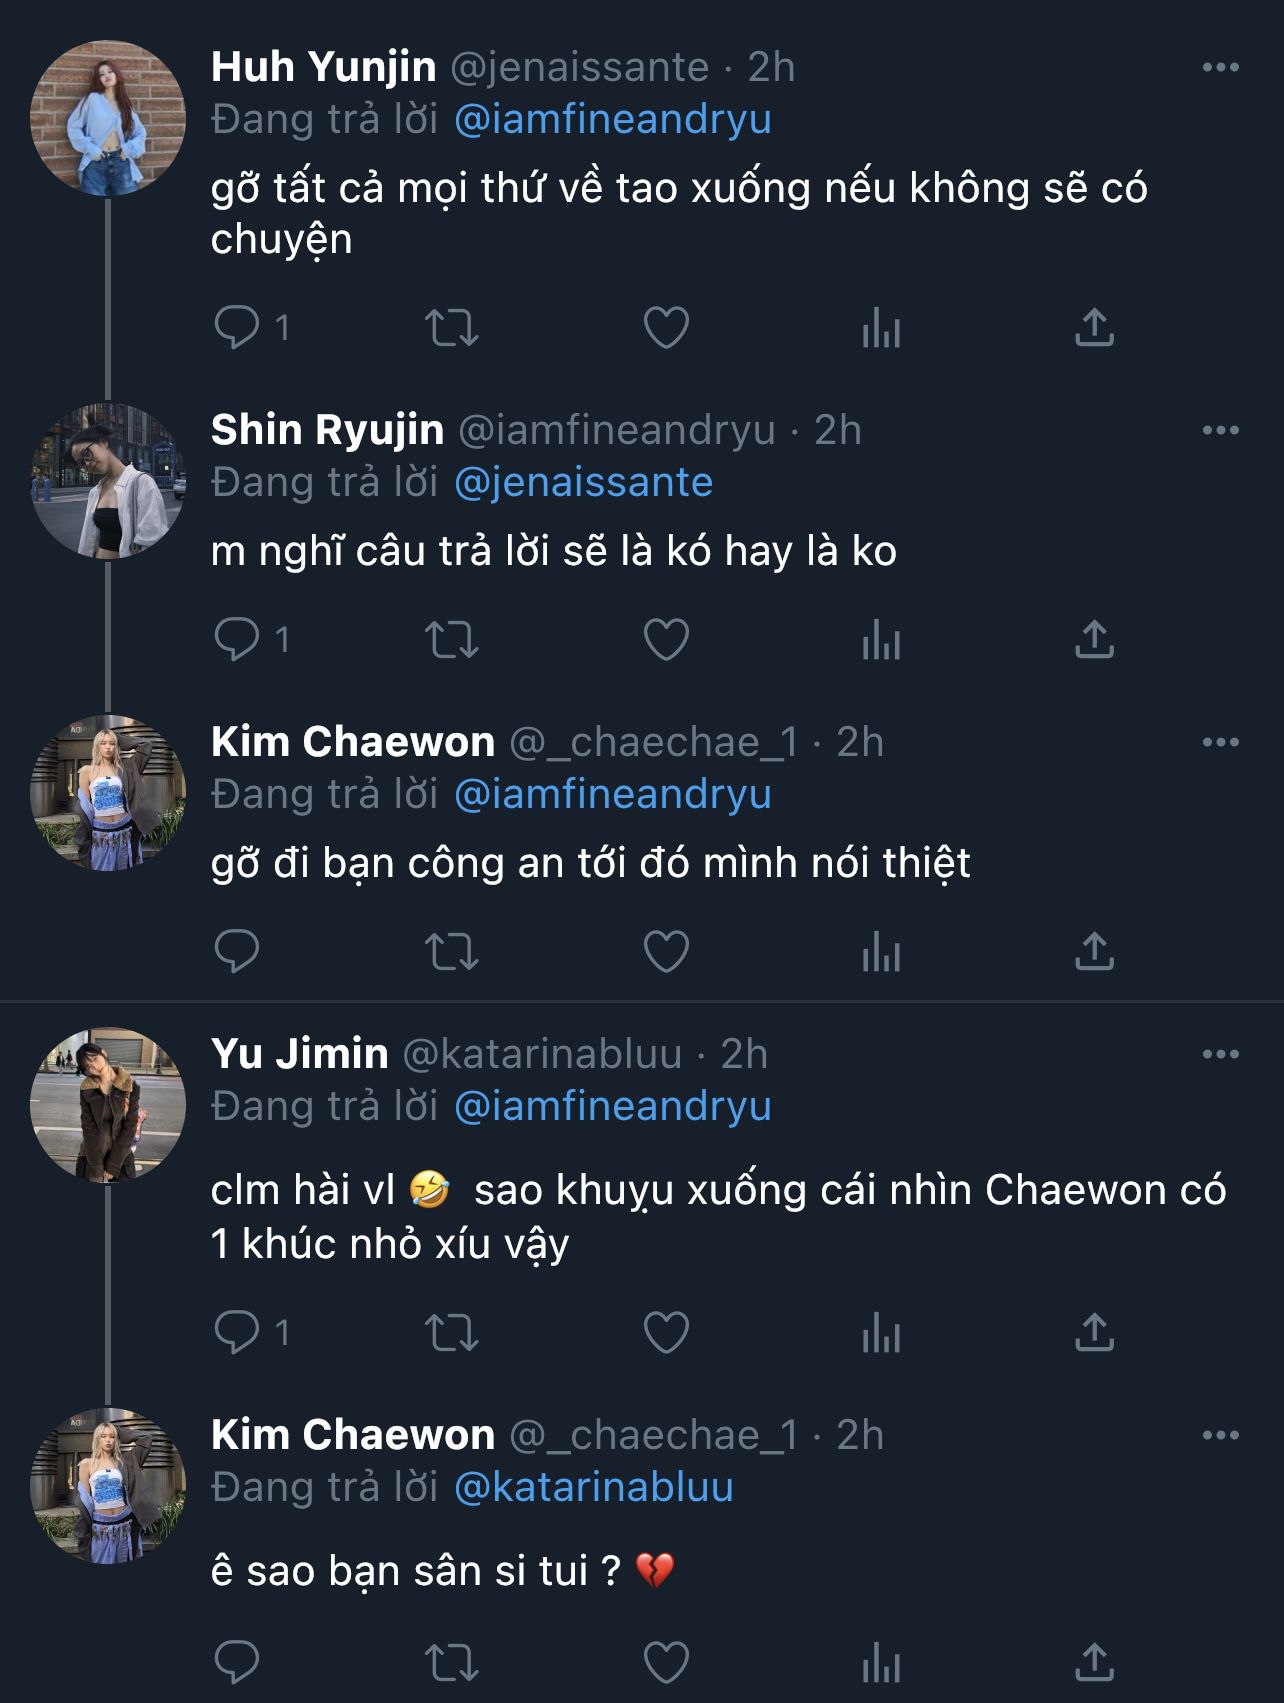Click Shin Ryujin's display name
The height and width of the screenshot is (1703, 1284).
(x=327, y=430)
